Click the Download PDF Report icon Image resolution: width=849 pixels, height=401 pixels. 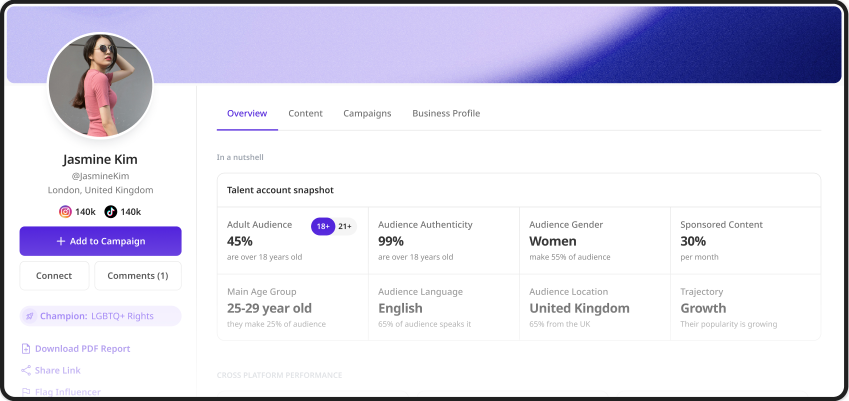[x=26, y=349]
